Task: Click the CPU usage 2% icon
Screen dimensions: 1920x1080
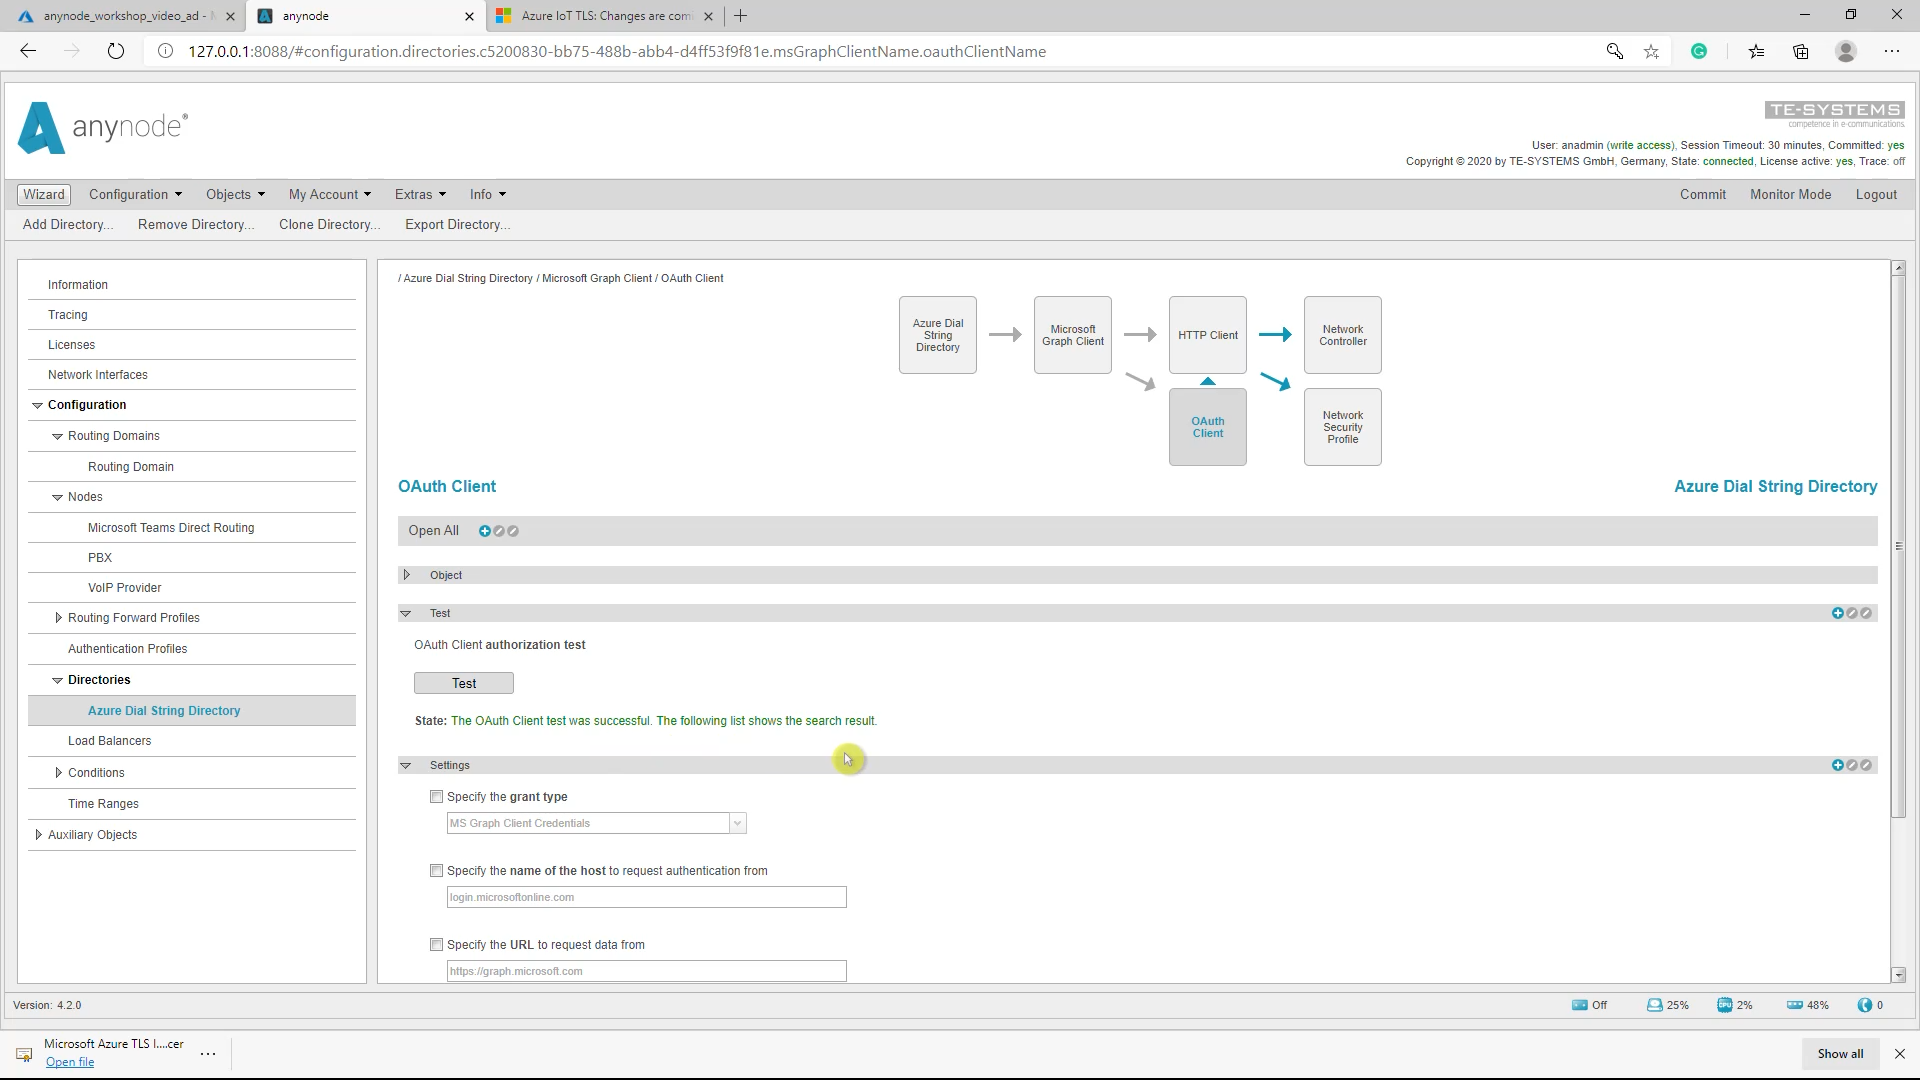Action: [x=1725, y=1005]
